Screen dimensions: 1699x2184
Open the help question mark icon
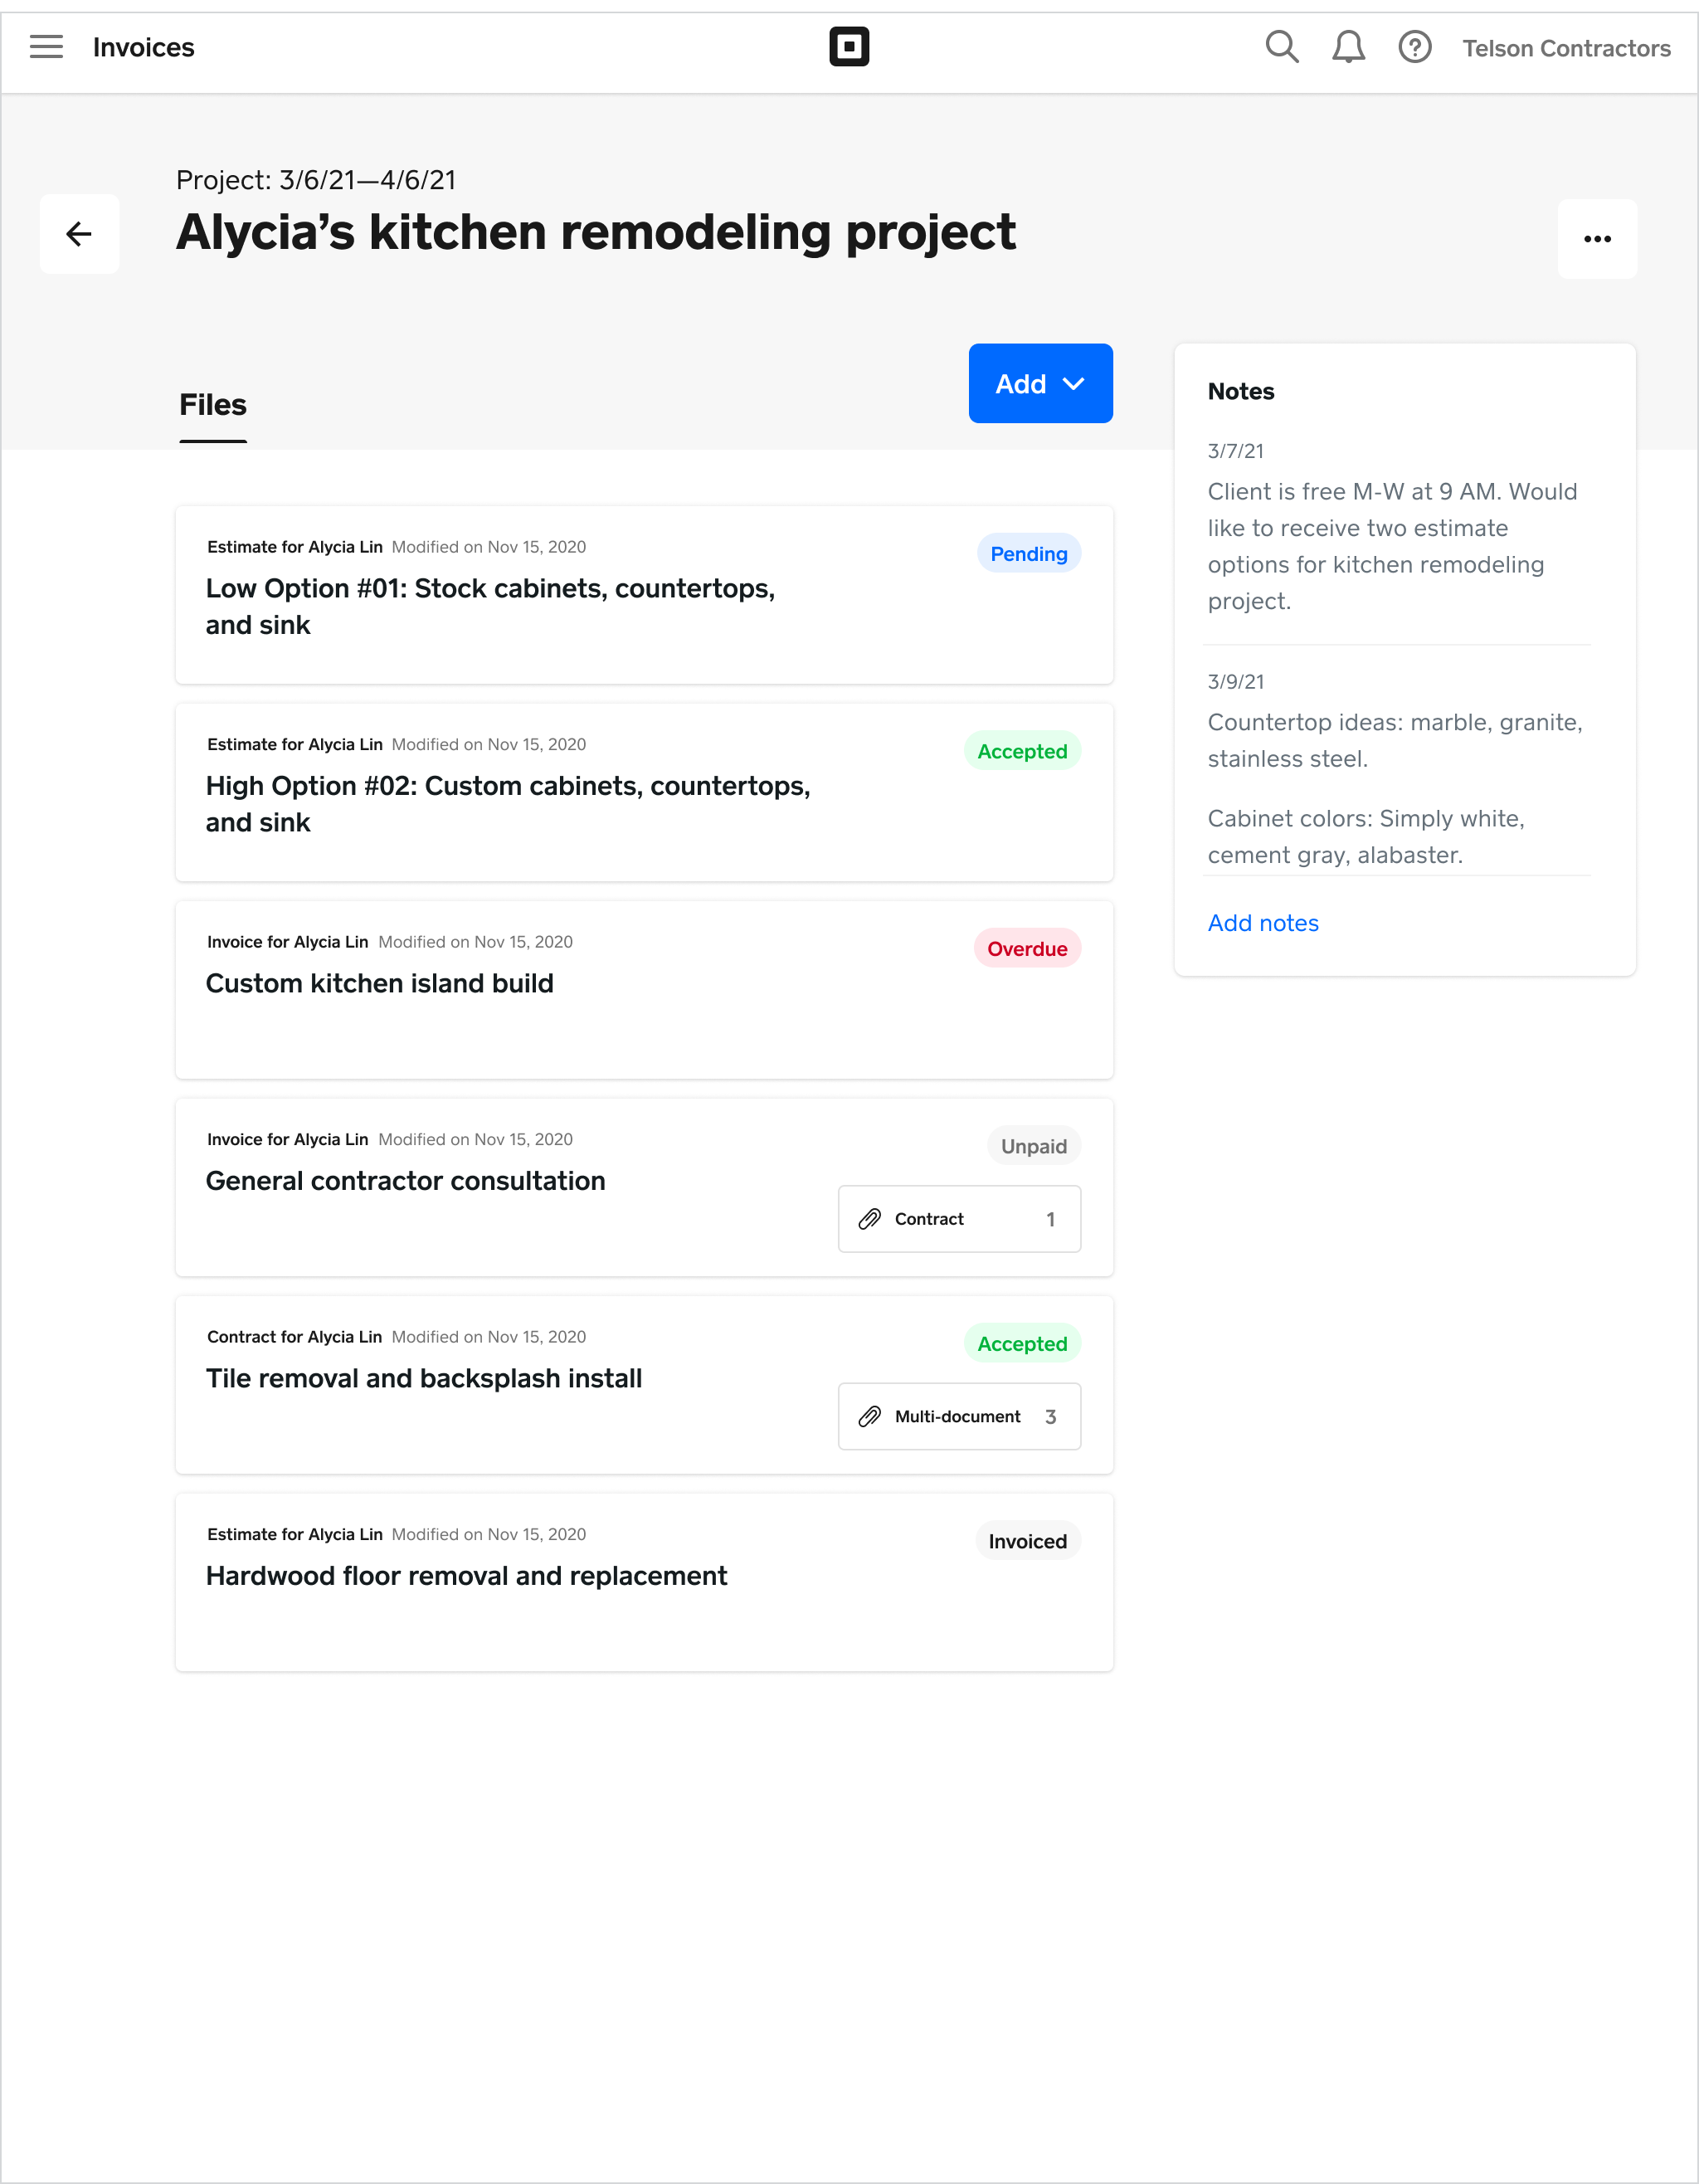(1415, 46)
